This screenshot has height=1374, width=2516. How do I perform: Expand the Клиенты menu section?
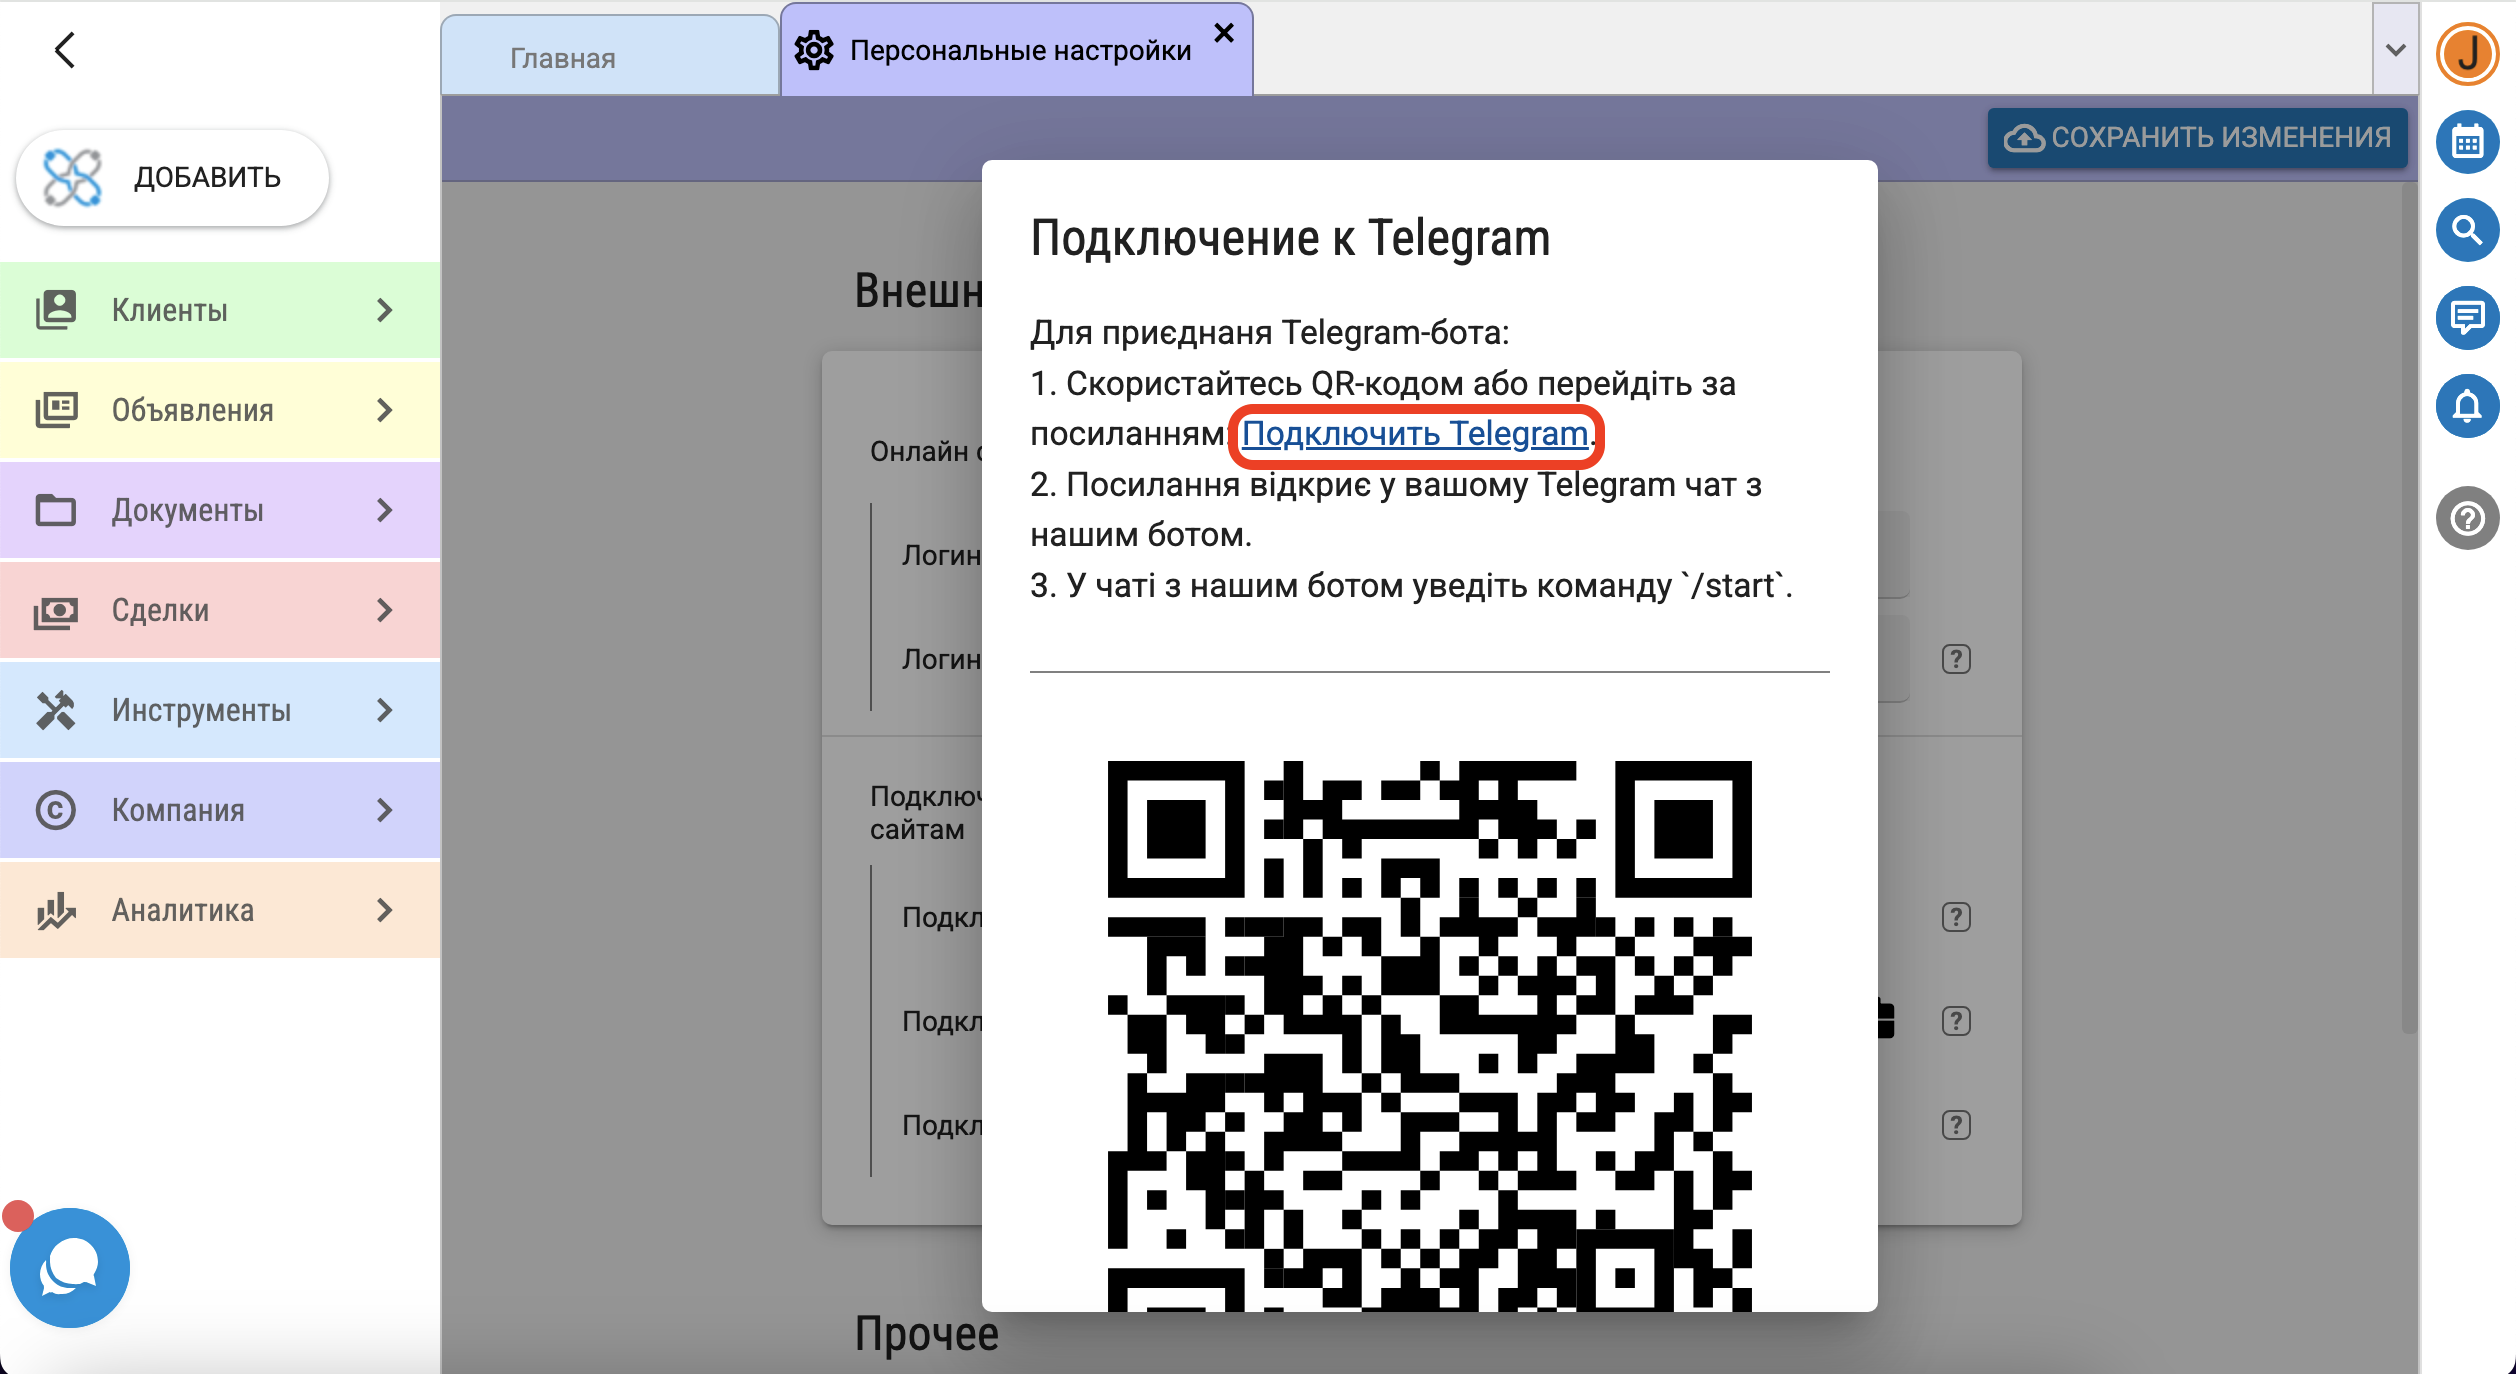220,310
